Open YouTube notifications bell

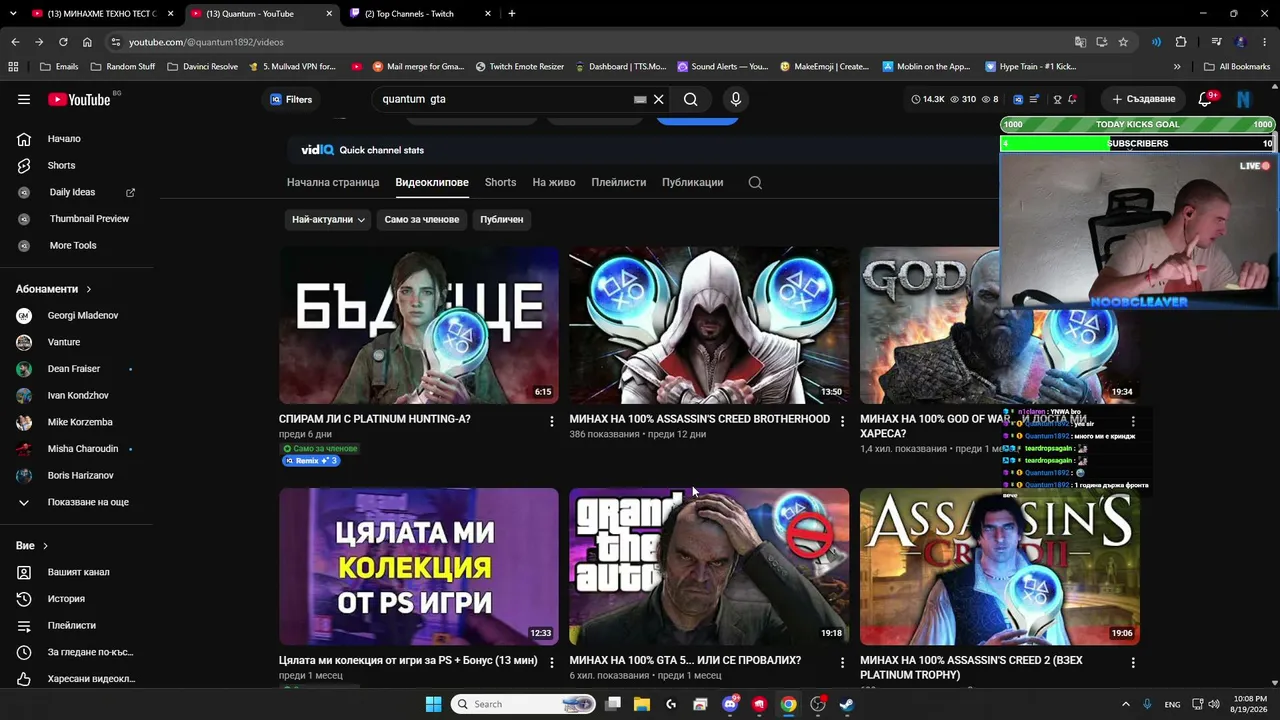[1205, 99]
